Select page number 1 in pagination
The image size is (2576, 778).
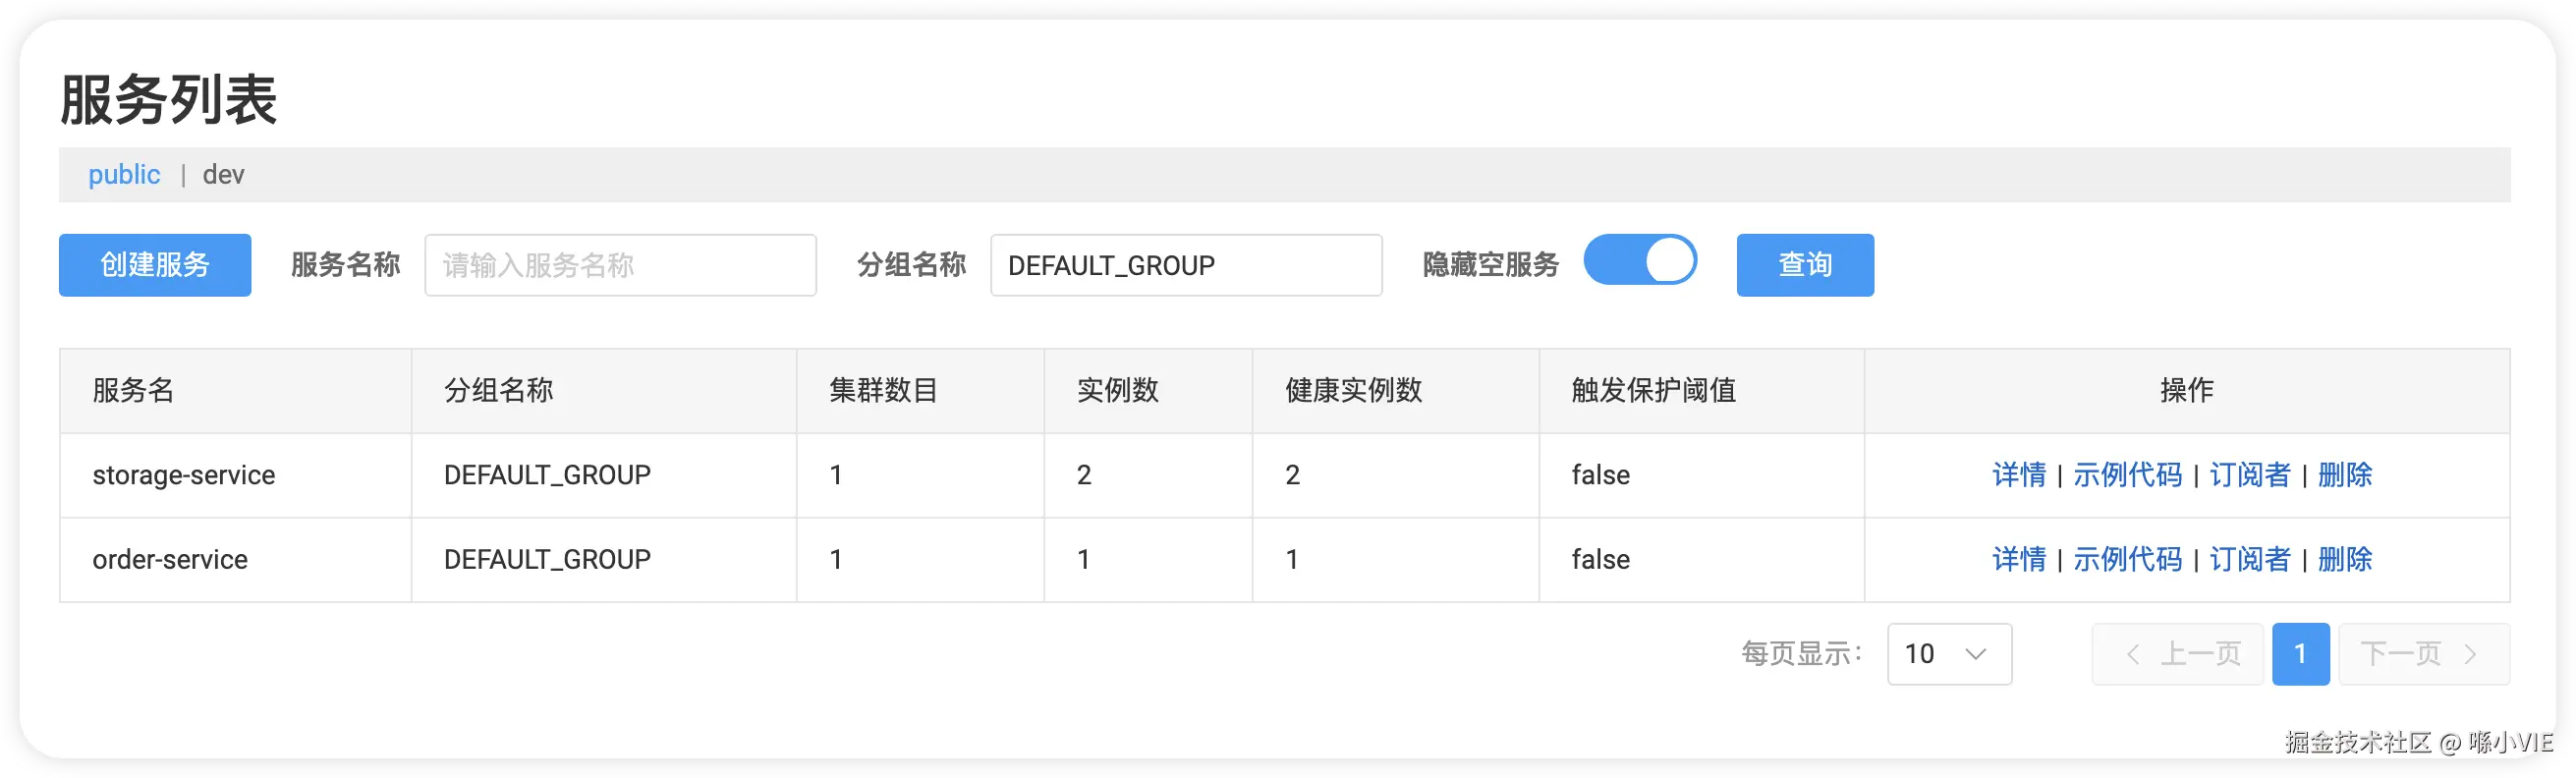tap(2300, 654)
